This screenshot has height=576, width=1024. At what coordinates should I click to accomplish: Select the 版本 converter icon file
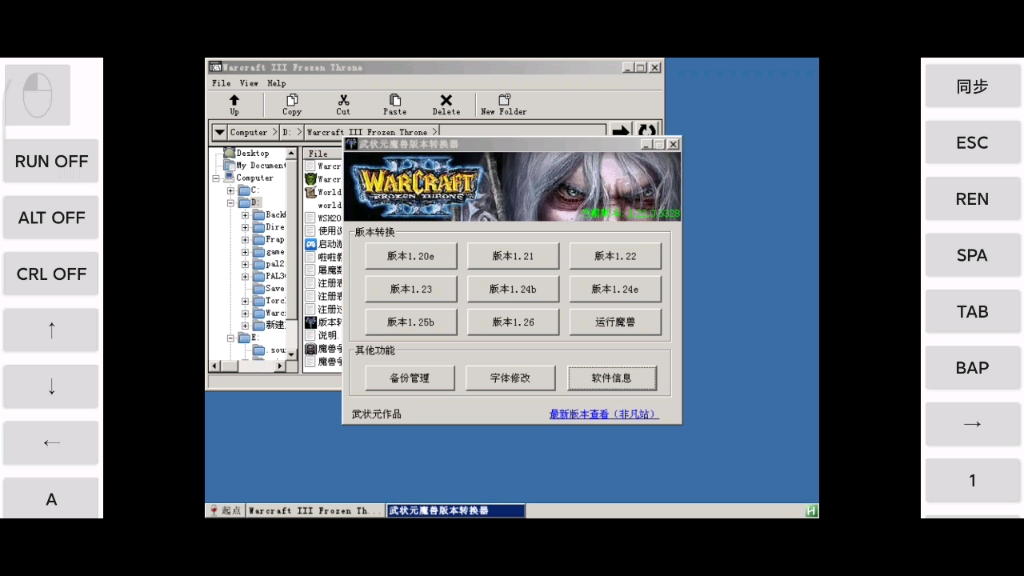pyautogui.click(x=311, y=322)
